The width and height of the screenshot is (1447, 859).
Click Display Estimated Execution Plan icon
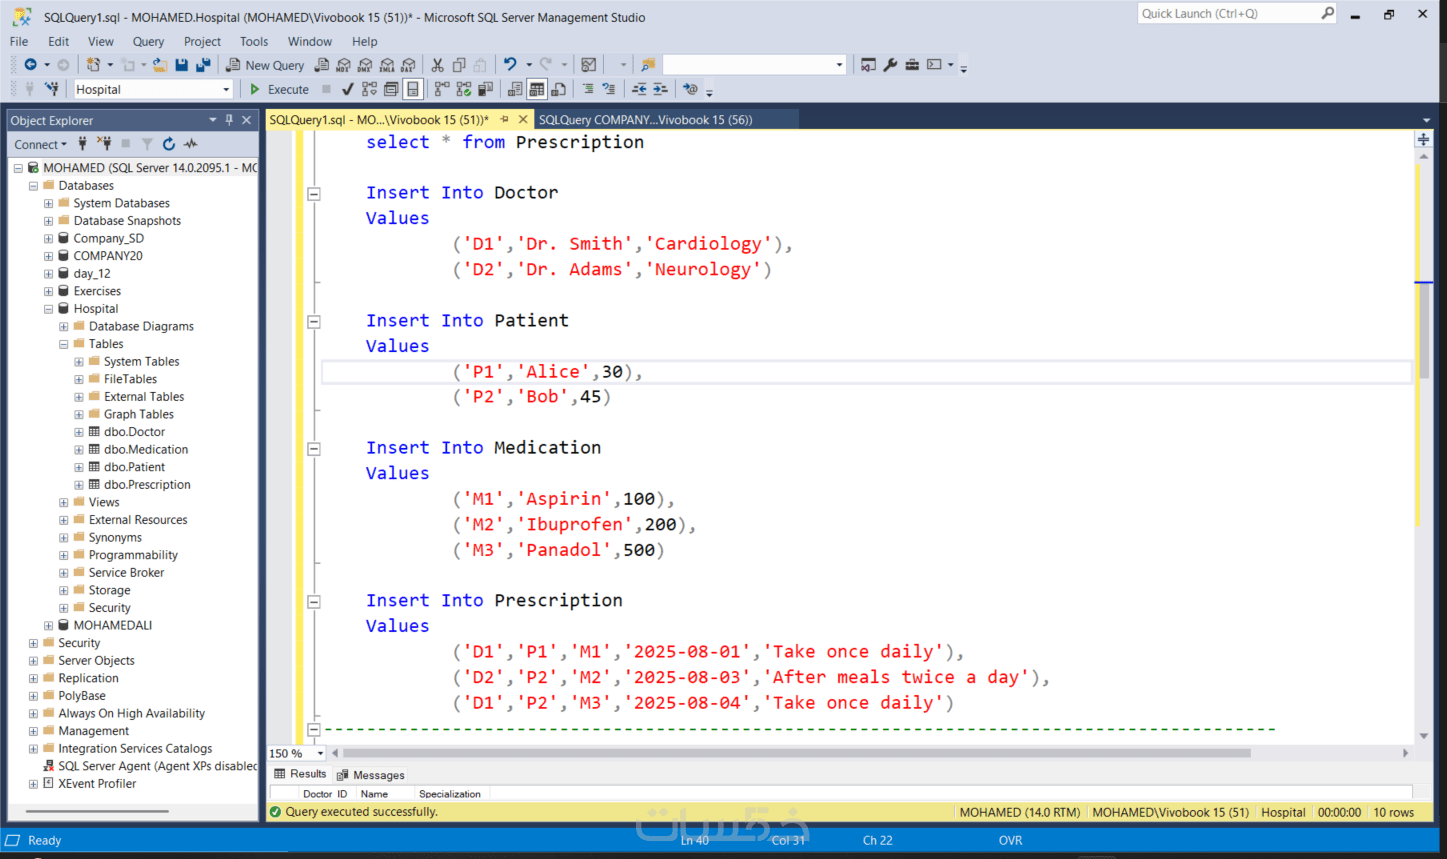tap(369, 89)
